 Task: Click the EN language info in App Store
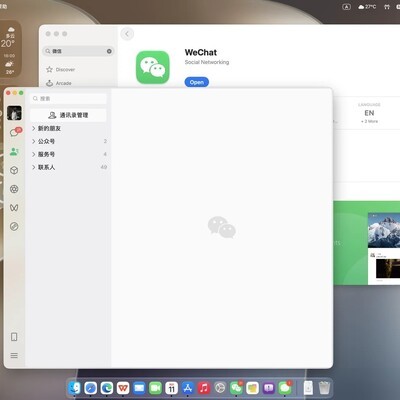coord(369,113)
